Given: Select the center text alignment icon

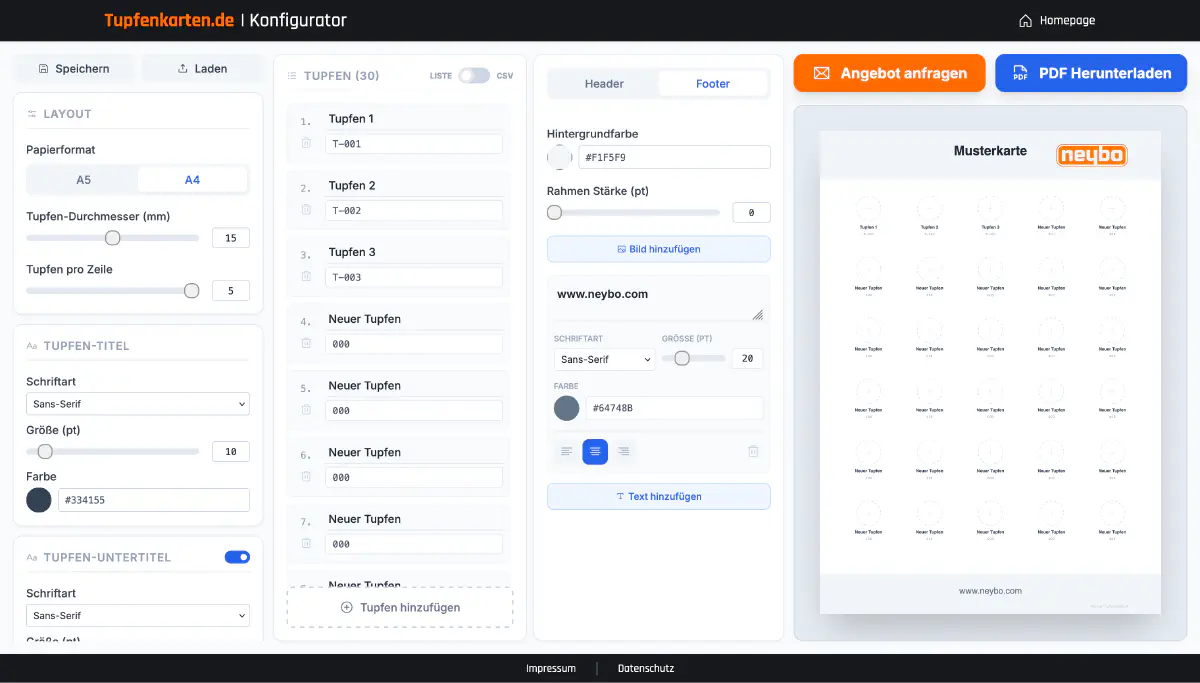Looking at the screenshot, I should [x=595, y=451].
